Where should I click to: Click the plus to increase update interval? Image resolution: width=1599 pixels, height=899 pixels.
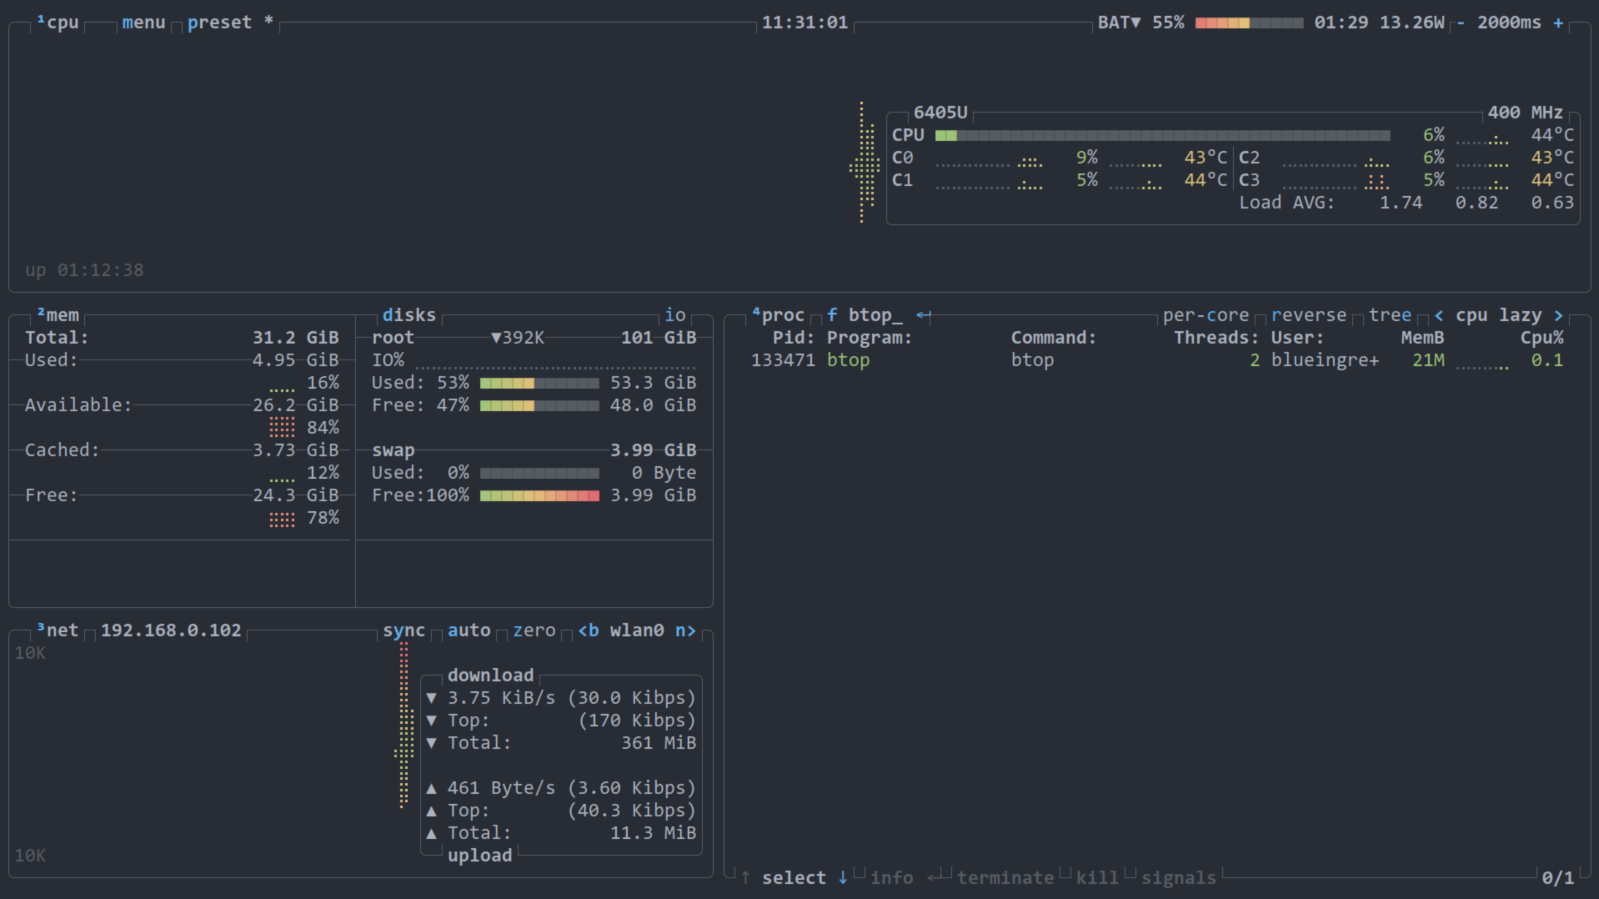1558,23
